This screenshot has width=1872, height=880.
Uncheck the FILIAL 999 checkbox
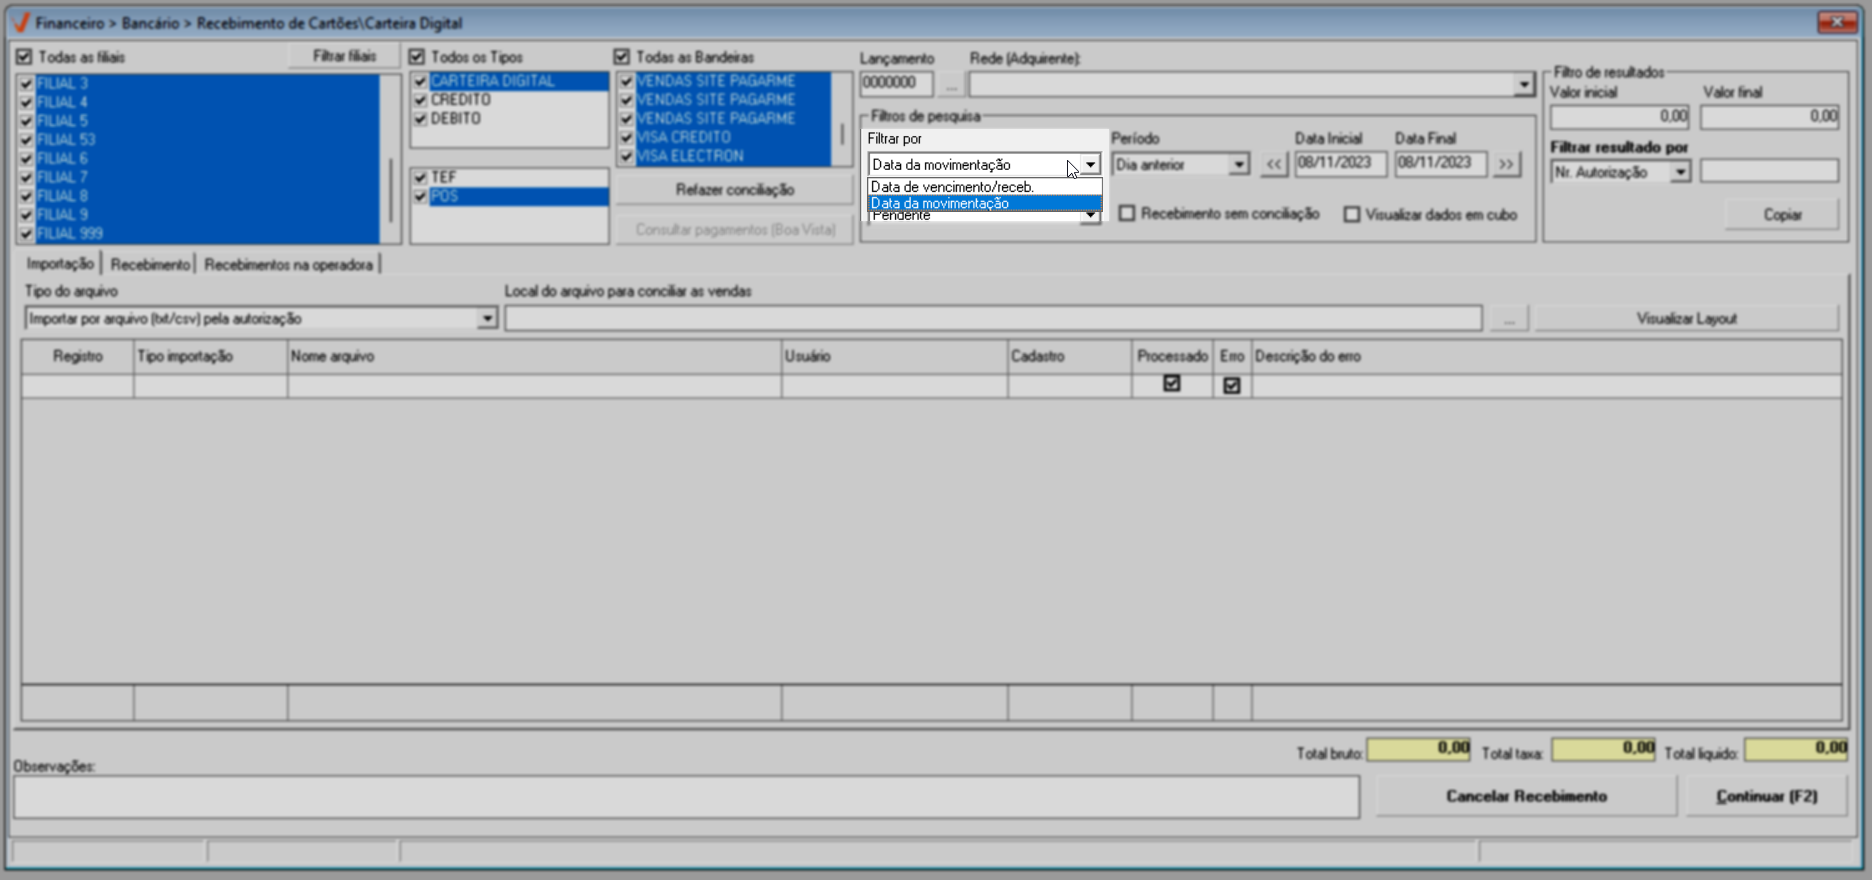pos(27,234)
